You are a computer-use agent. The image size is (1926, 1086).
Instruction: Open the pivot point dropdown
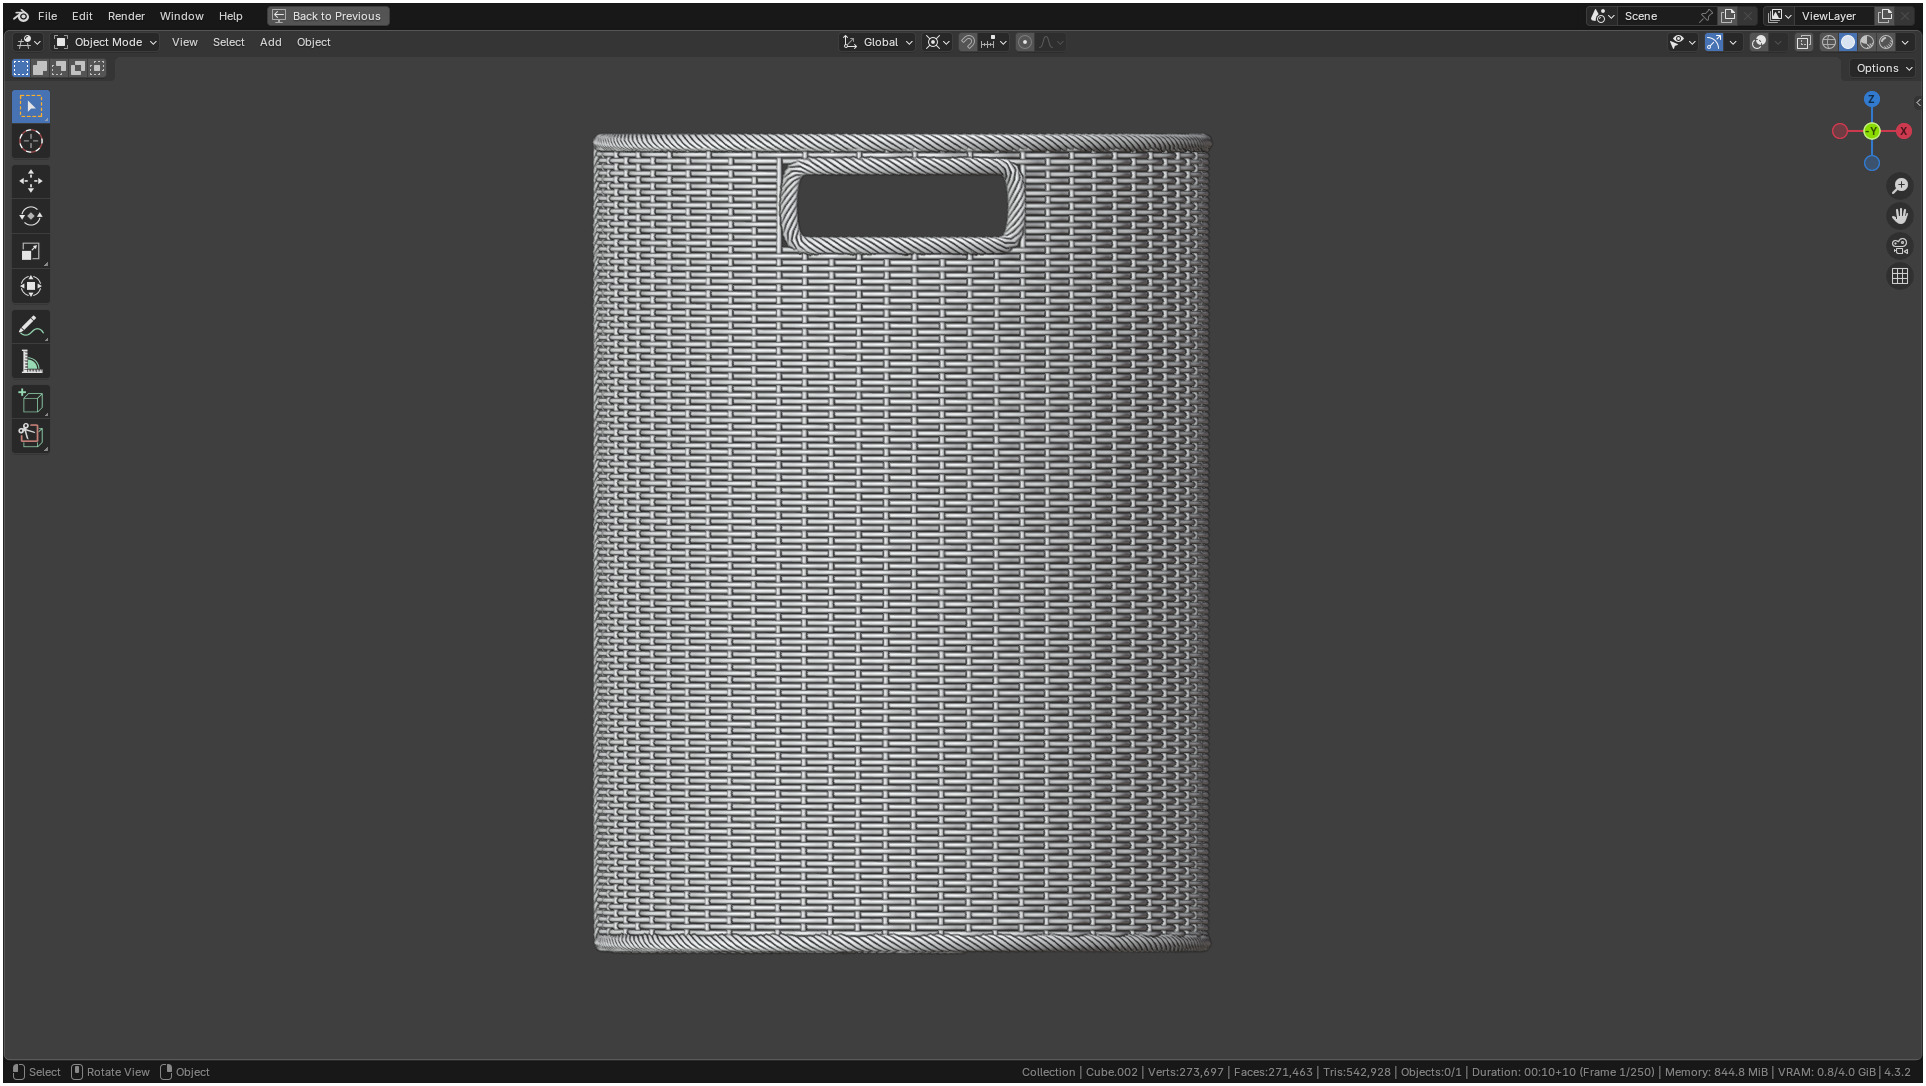click(938, 42)
